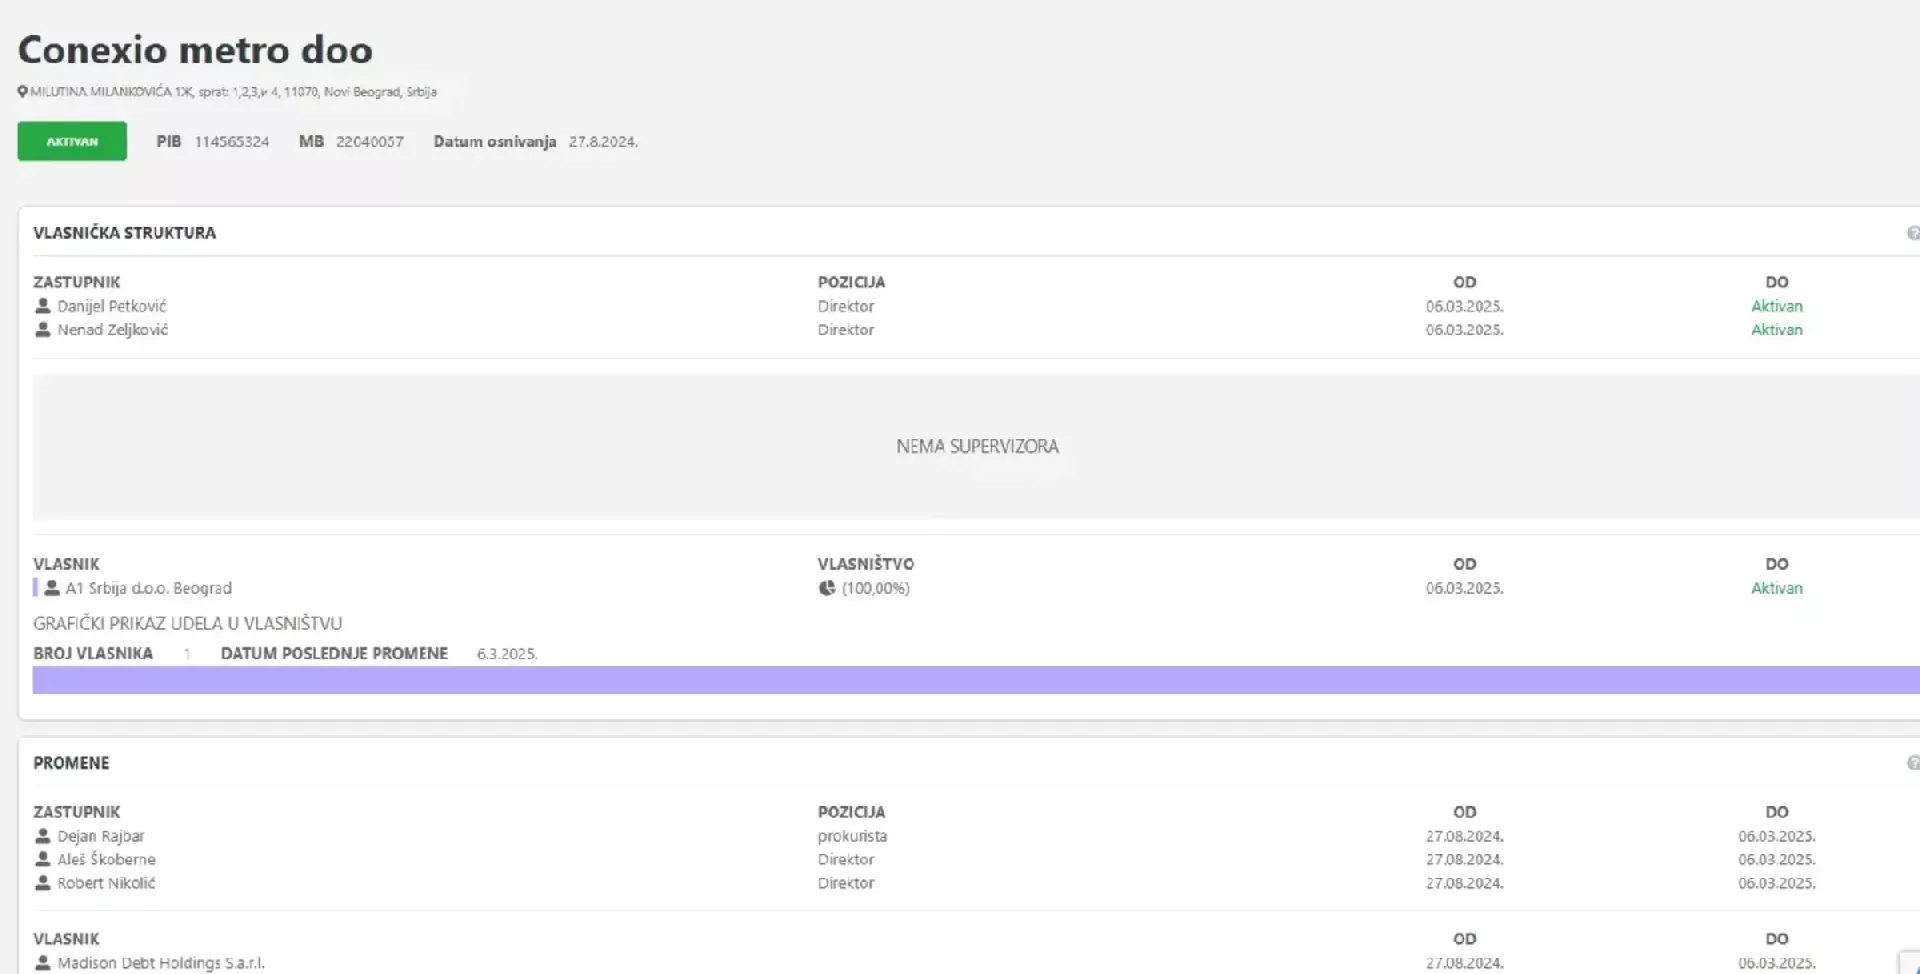Screen dimensions: 1920x974
Task: Click person icon next to Nenad Zeljković
Action: 43,330
